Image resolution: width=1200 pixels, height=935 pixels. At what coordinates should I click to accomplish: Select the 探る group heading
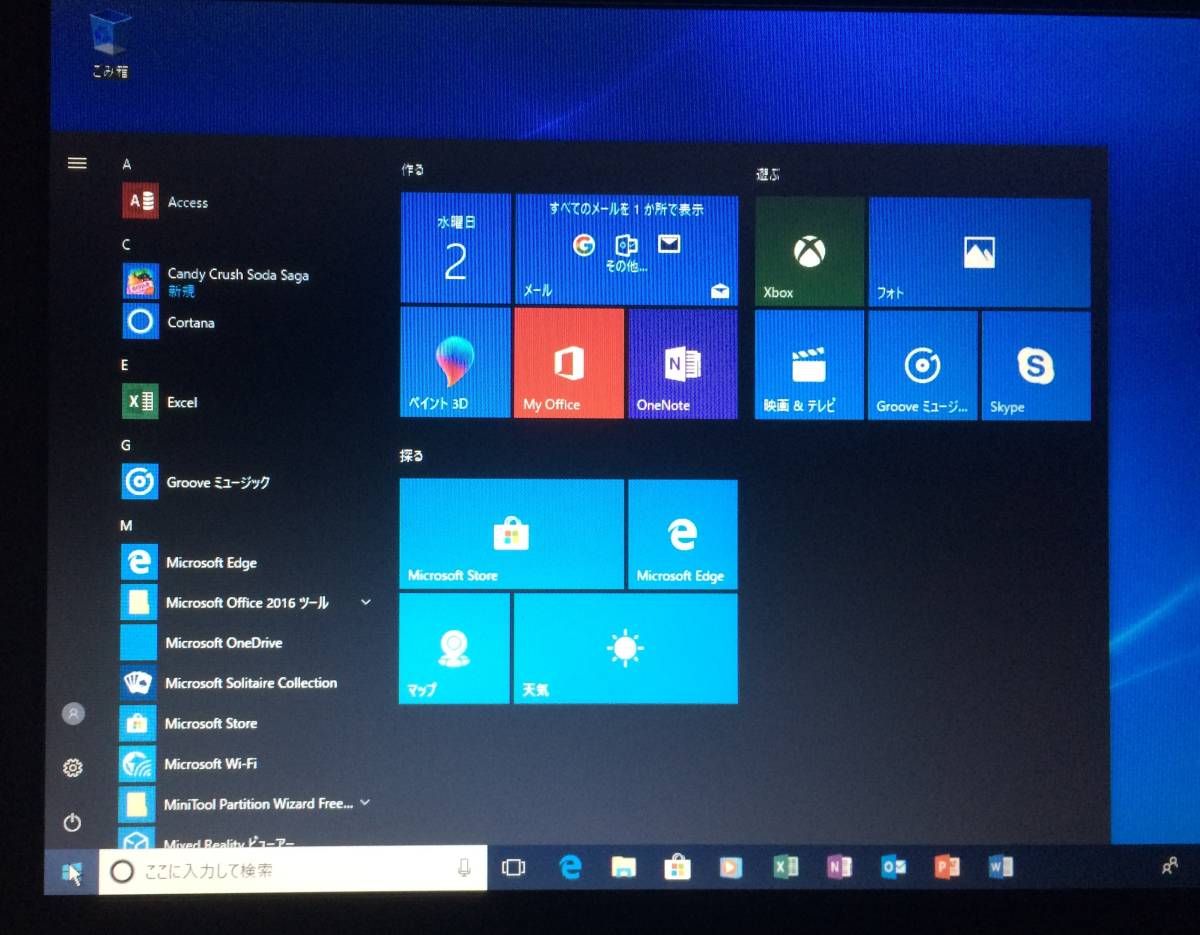tap(412, 456)
